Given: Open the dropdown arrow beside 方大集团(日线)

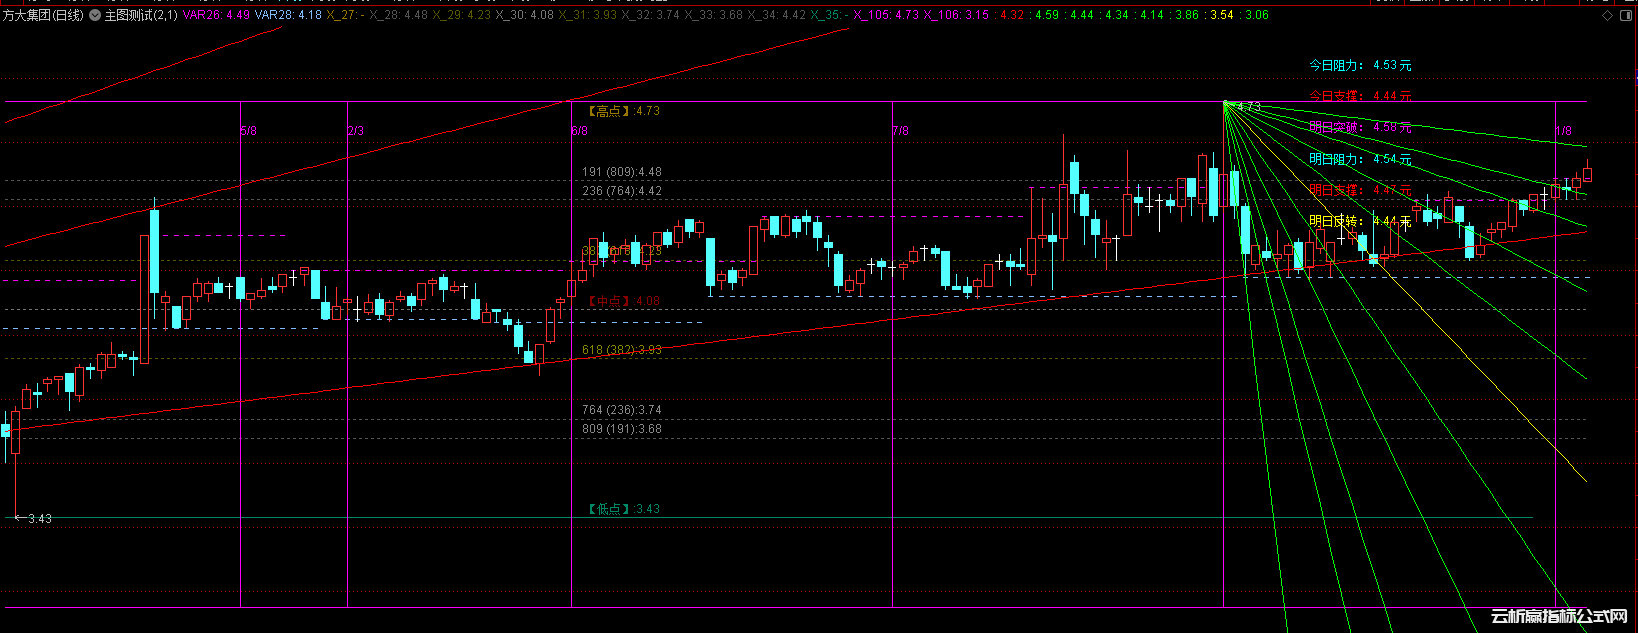Looking at the screenshot, I should (x=95, y=16).
